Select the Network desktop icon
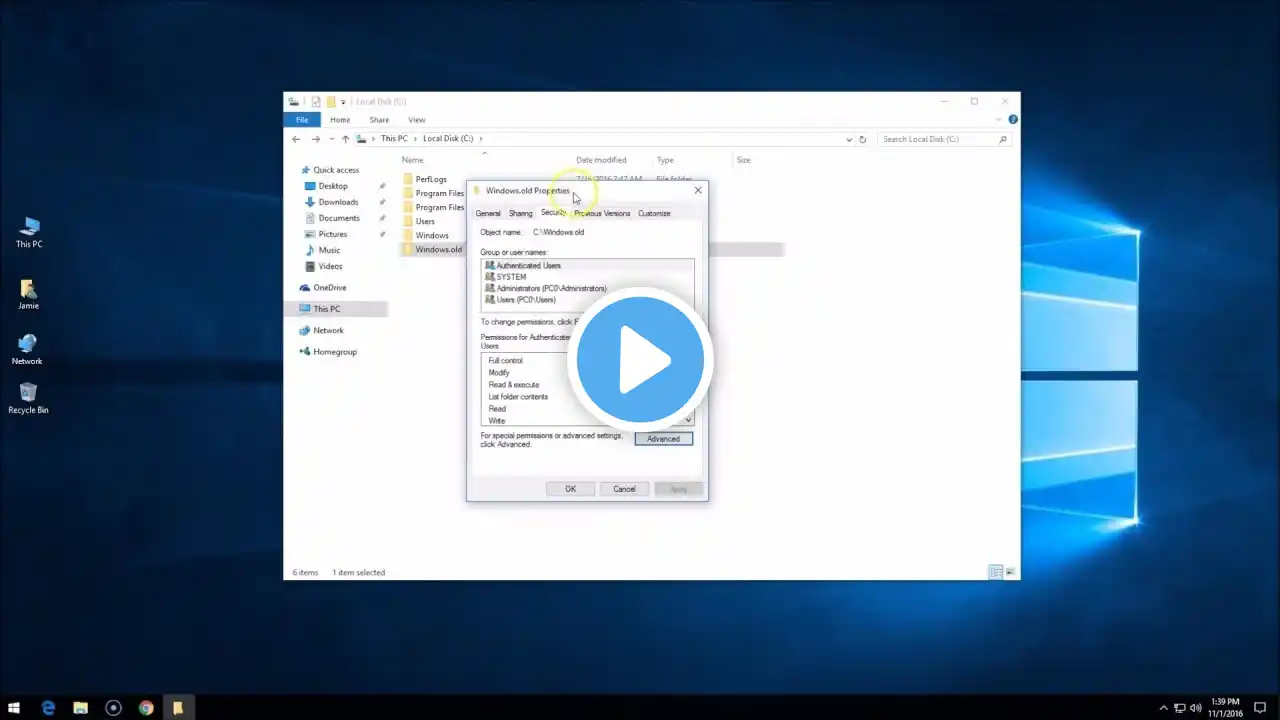The height and width of the screenshot is (720, 1280). (x=27, y=349)
